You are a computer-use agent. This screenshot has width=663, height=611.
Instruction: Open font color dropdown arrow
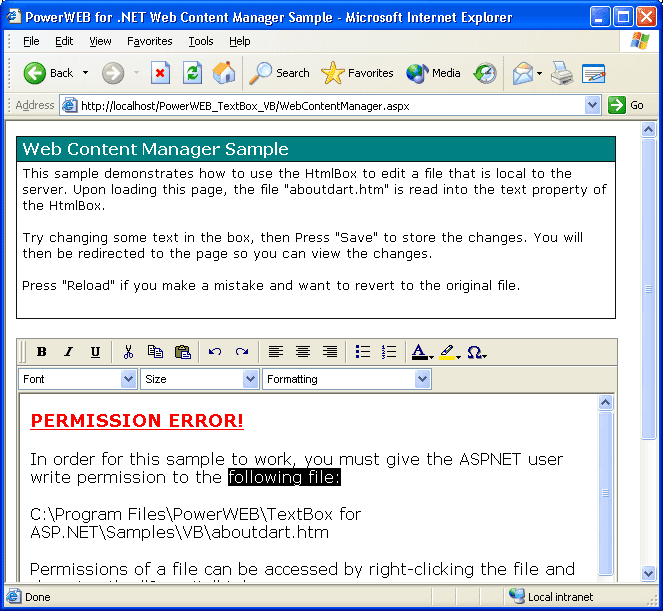click(431, 357)
